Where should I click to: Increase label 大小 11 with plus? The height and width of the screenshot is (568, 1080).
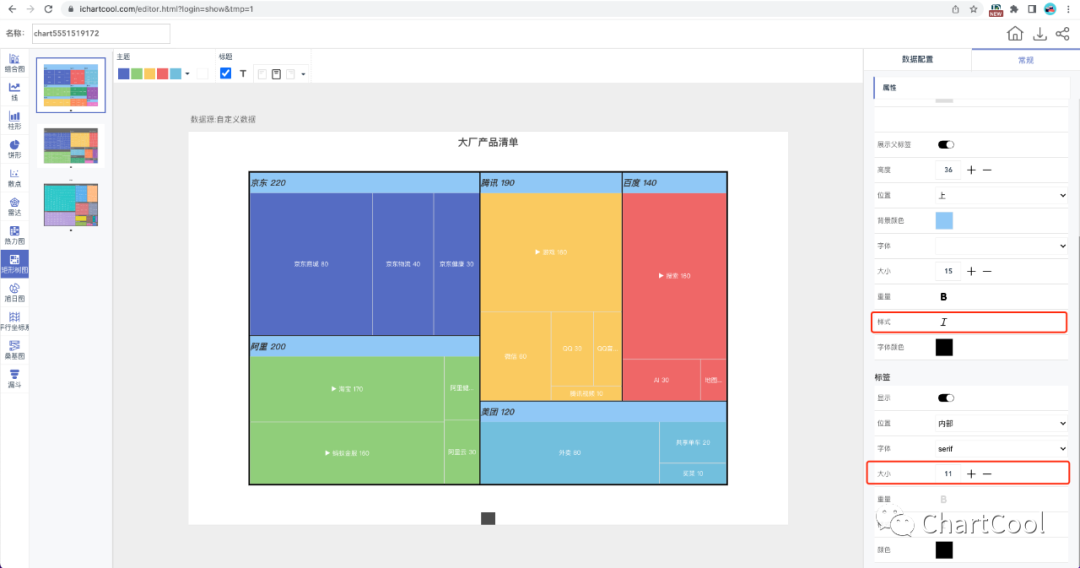coord(971,474)
